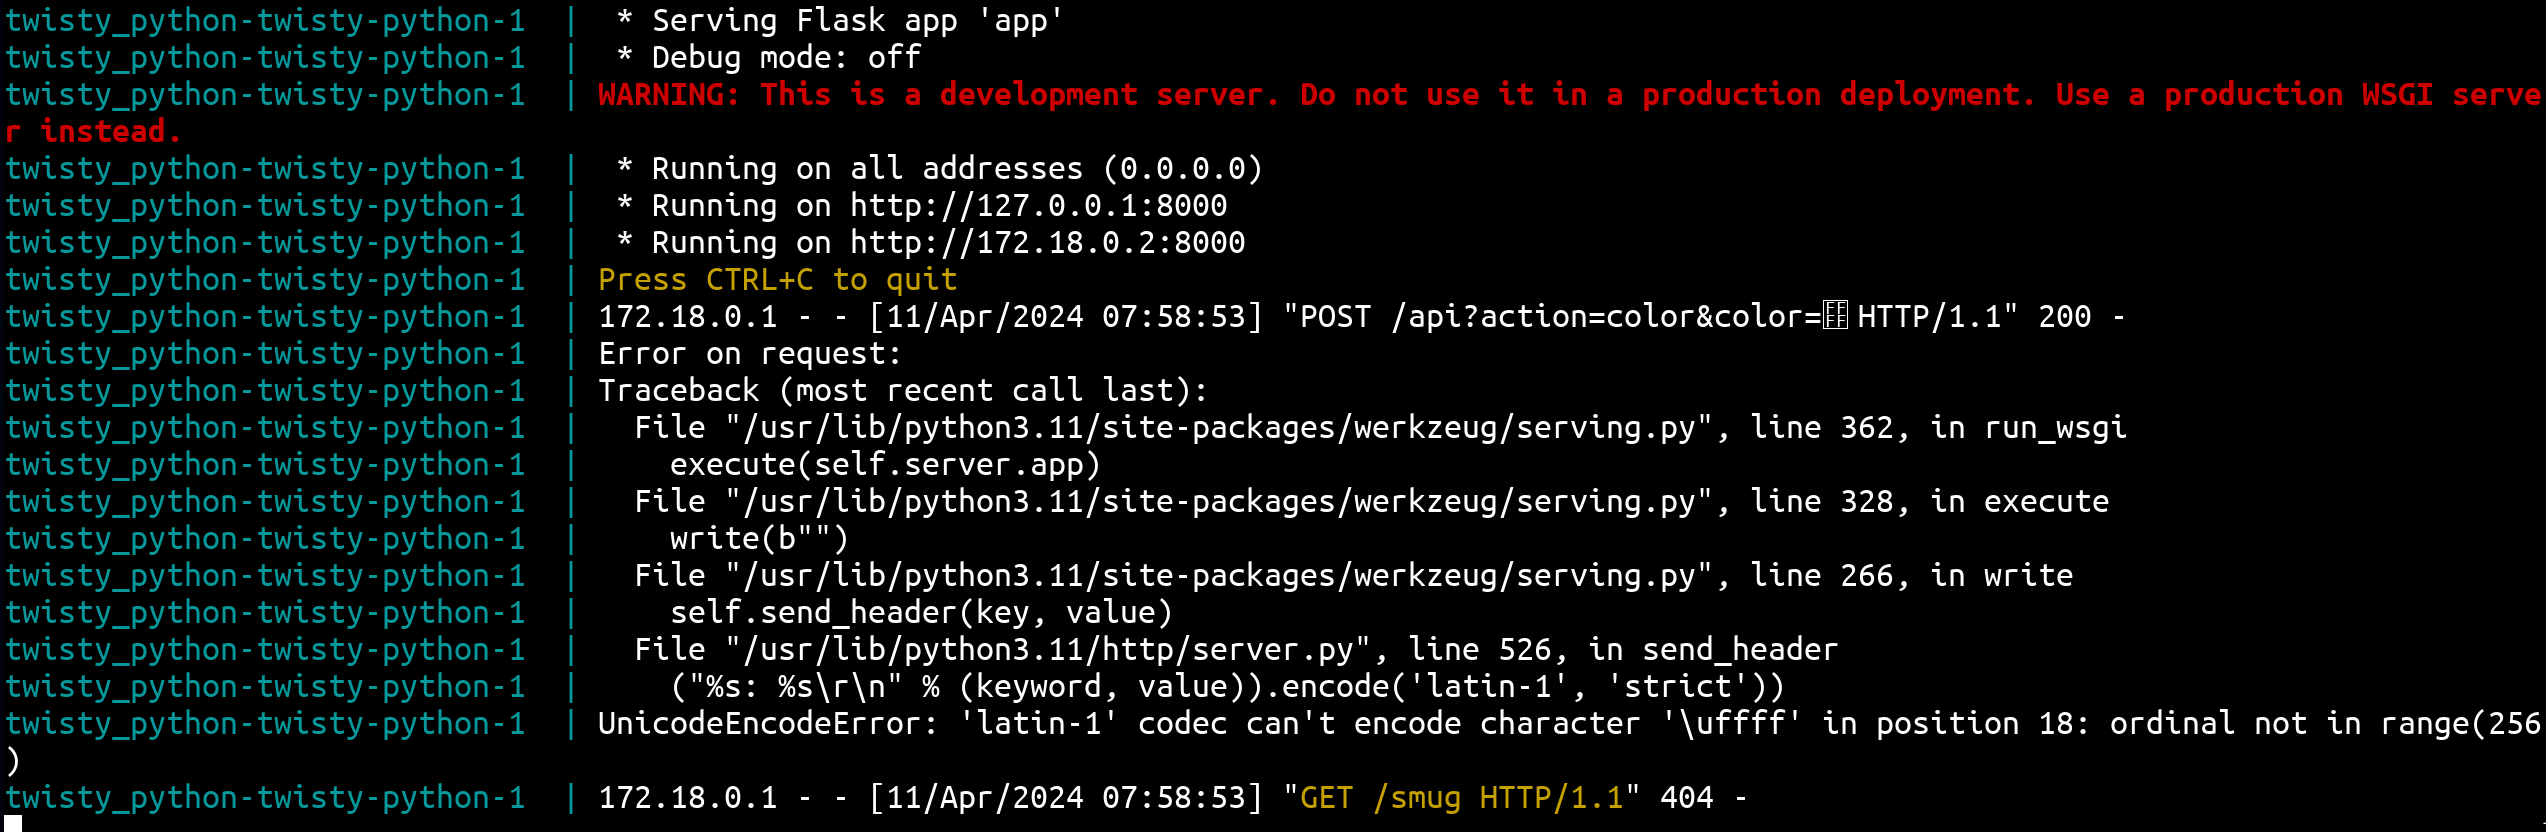Click the http/server.py file path
This screenshot has width=2546, height=832.
pyautogui.click(x=1046, y=650)
